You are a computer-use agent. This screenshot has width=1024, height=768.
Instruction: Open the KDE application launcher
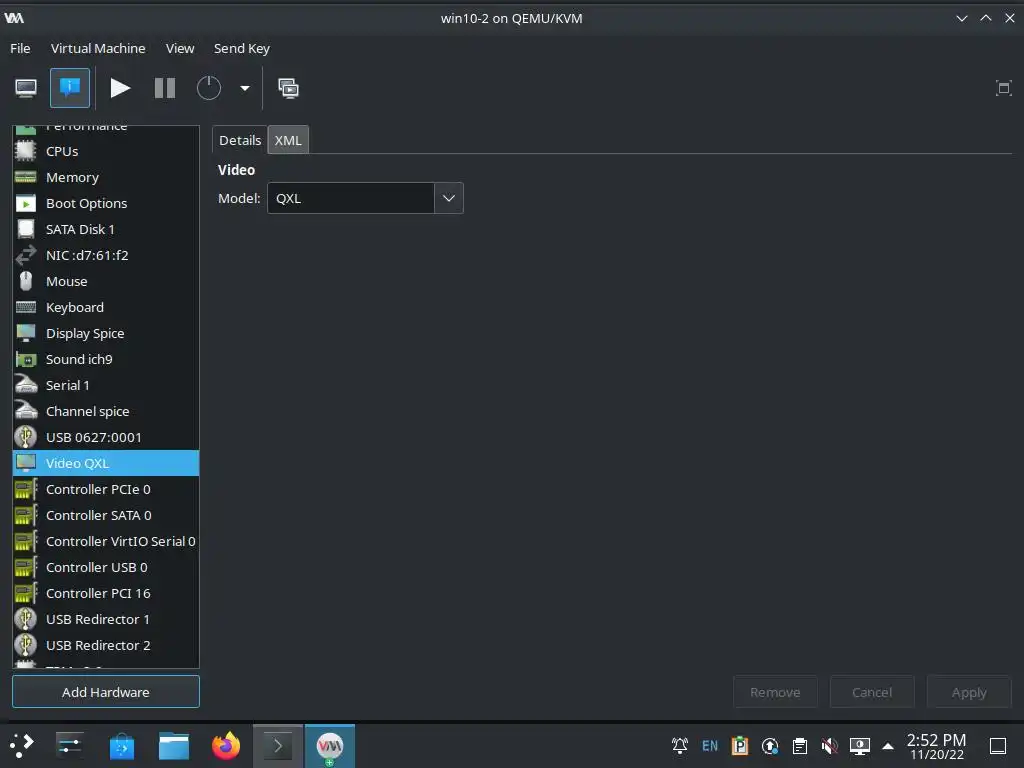[x=22, y=745]
